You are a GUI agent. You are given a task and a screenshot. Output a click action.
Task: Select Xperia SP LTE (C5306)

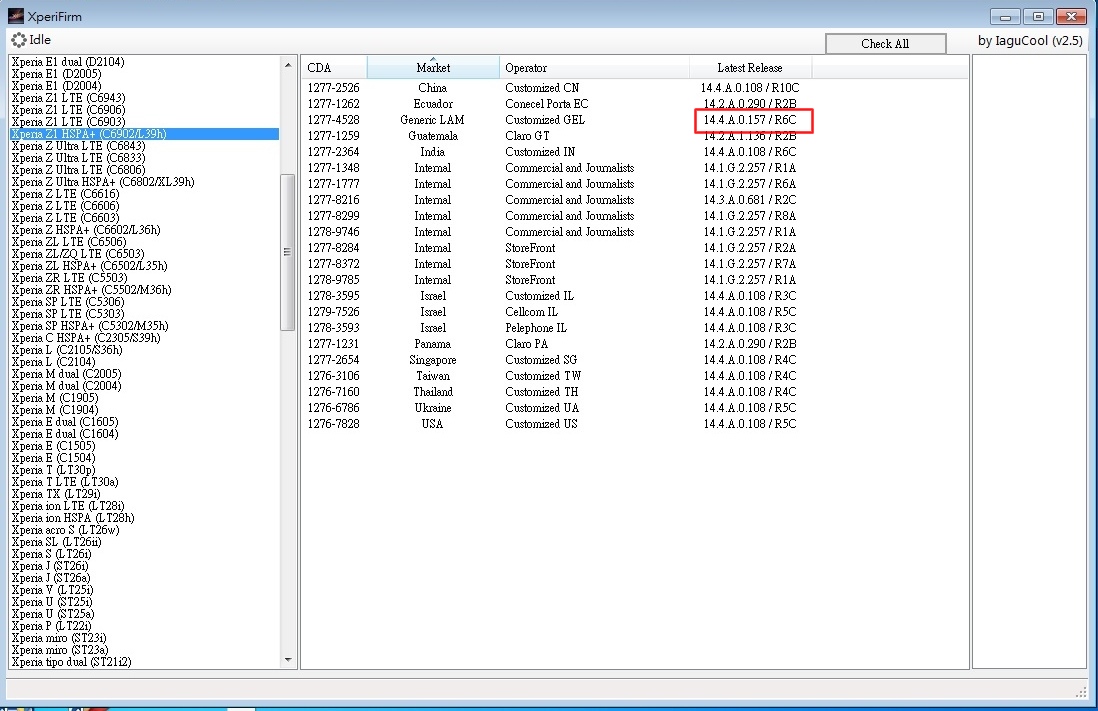tap(68, 302)
